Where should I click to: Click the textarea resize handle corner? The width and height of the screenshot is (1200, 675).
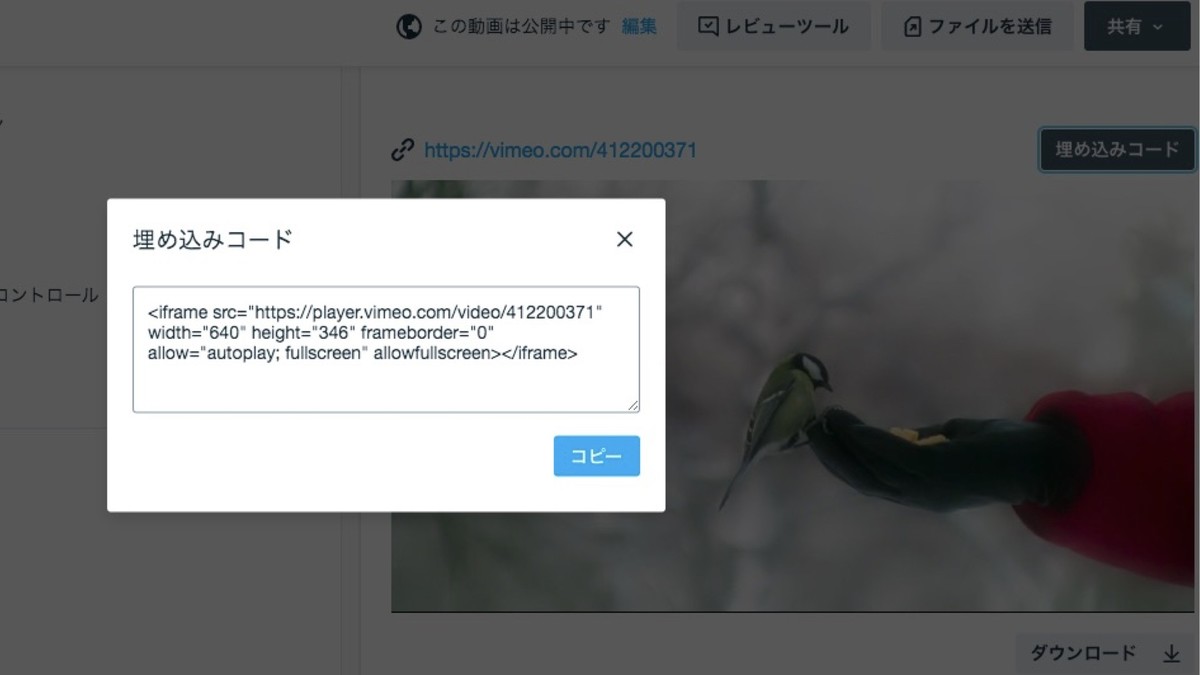coord(633,405)
